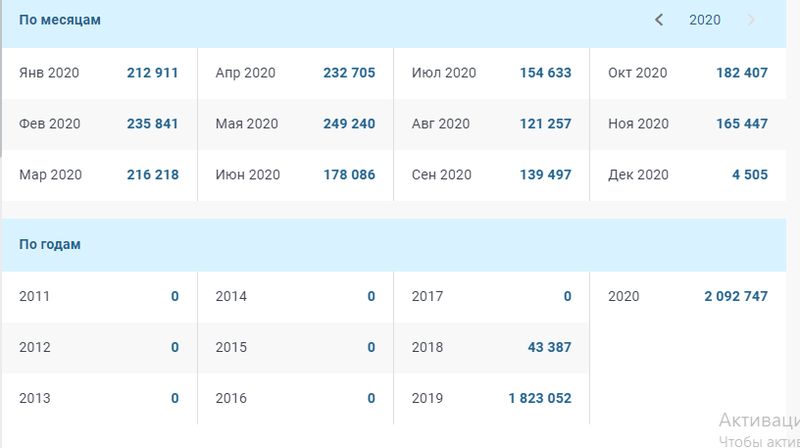Open May 2020 value 249 240

349,124
